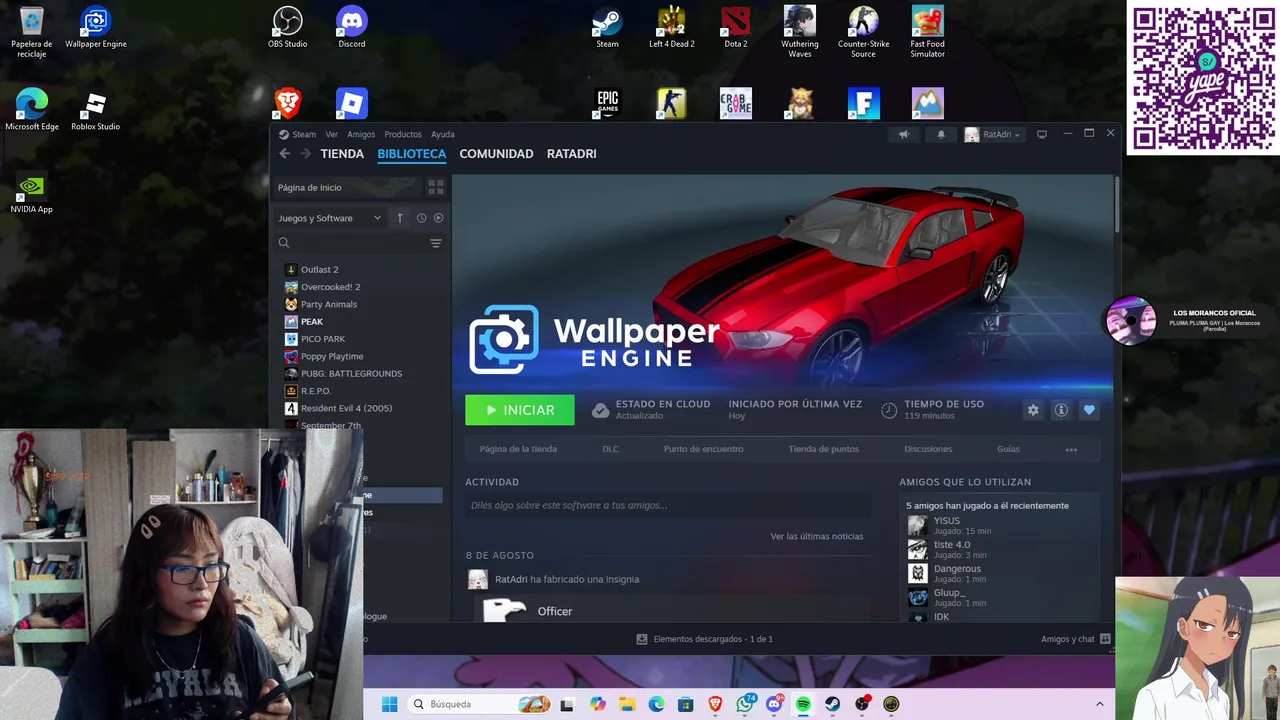
Task: Open the more options ellipsis after Guías
Action: (x=1071, y=450)
